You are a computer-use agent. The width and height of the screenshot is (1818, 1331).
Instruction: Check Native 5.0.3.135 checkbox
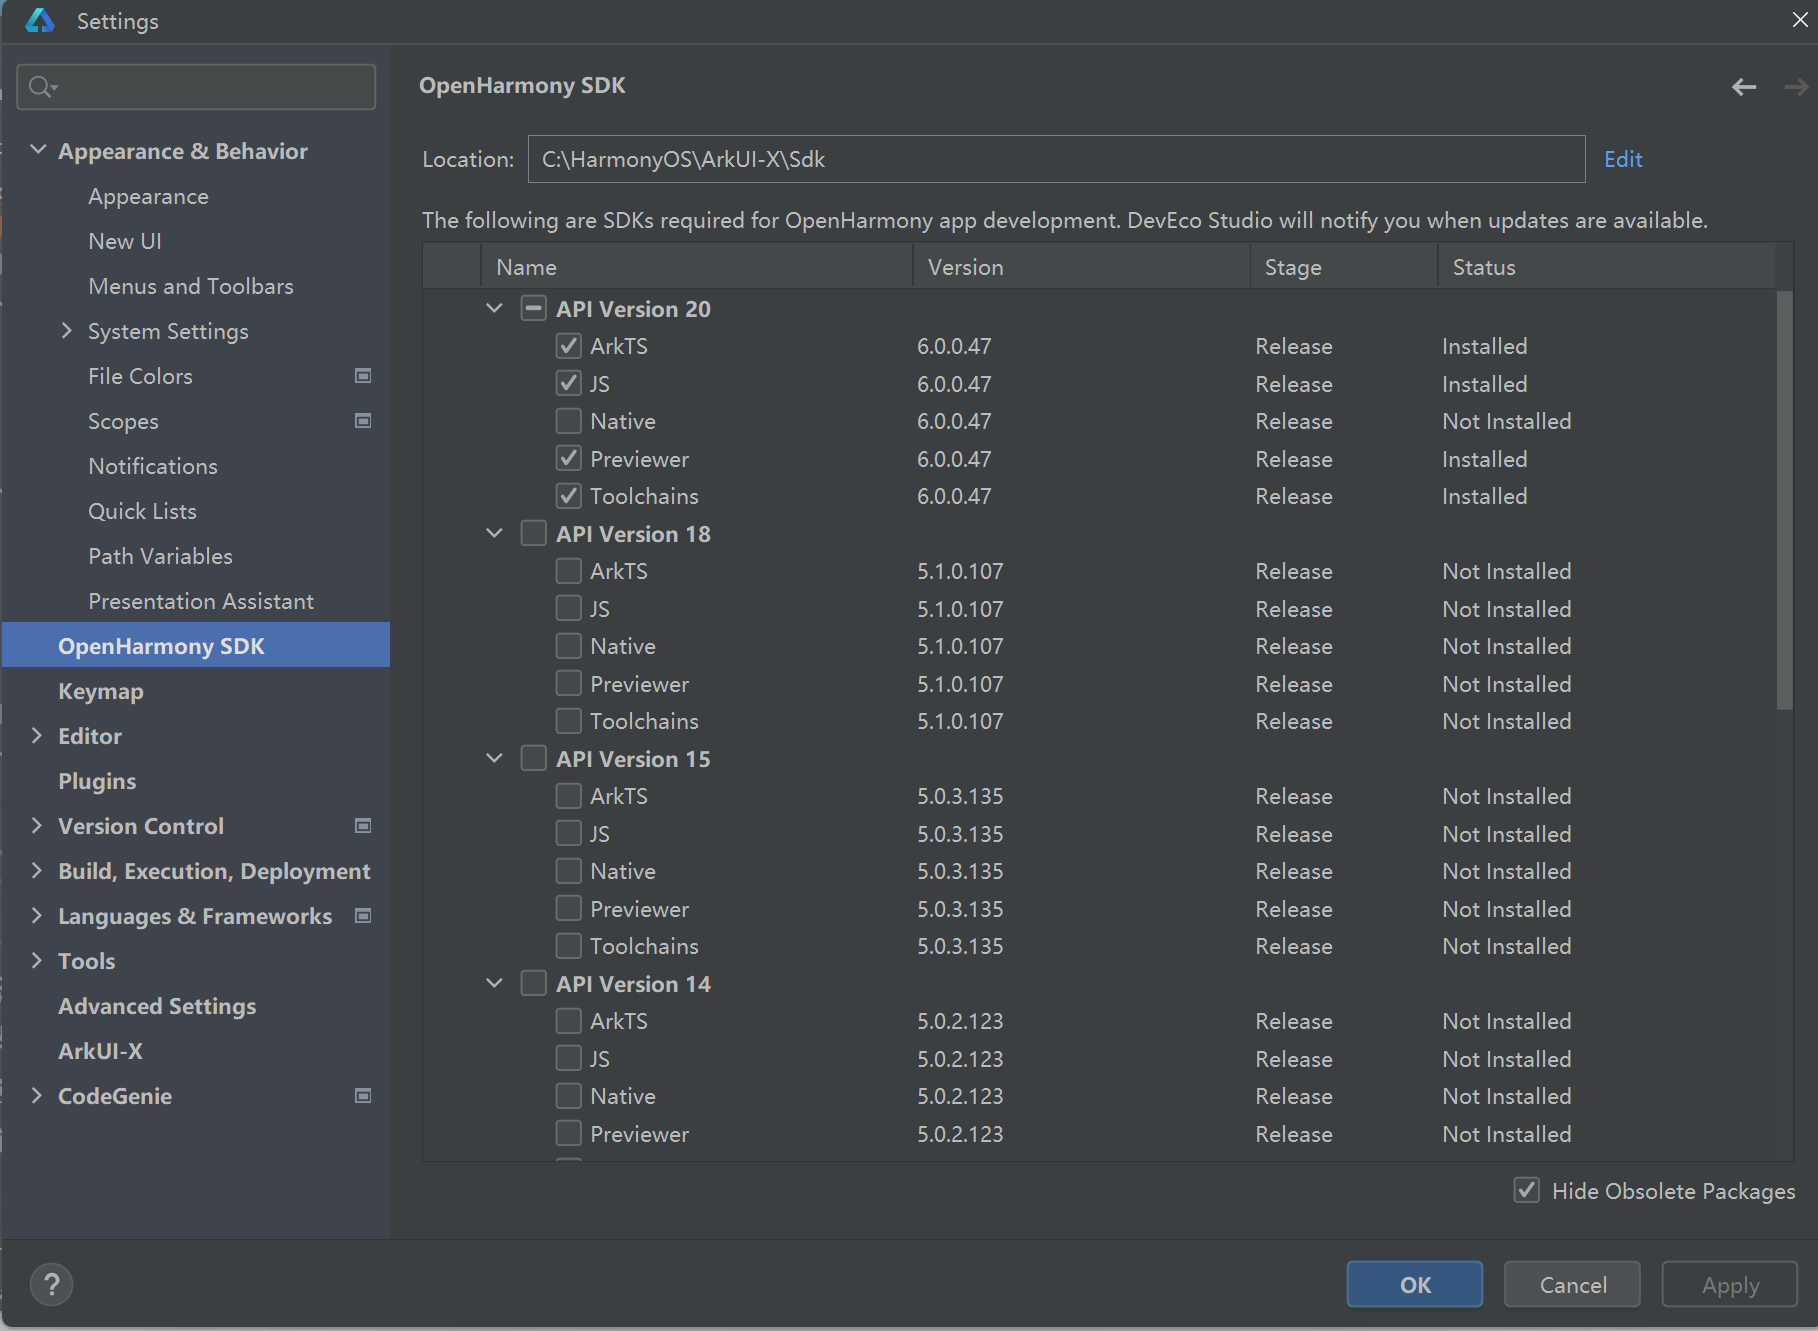click(x=568, y=871)
